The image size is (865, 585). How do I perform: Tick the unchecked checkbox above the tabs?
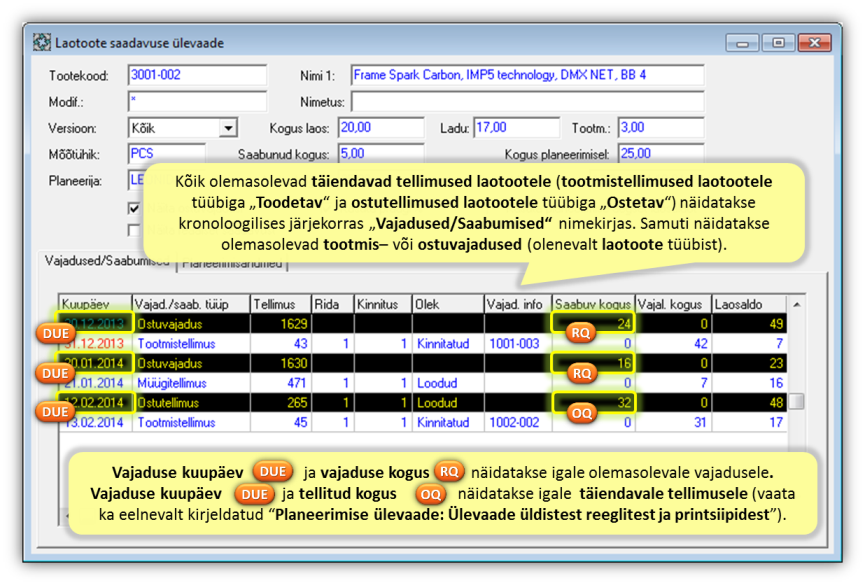point(134,230)
